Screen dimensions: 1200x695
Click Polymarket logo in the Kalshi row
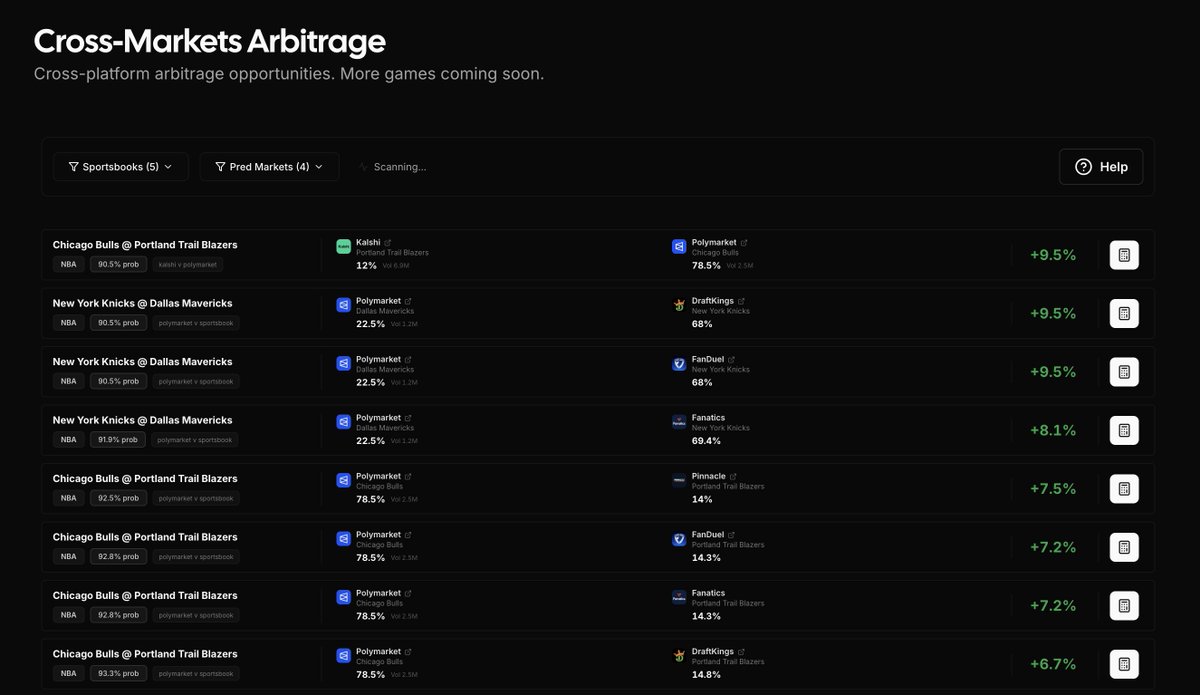click(679, 246)
